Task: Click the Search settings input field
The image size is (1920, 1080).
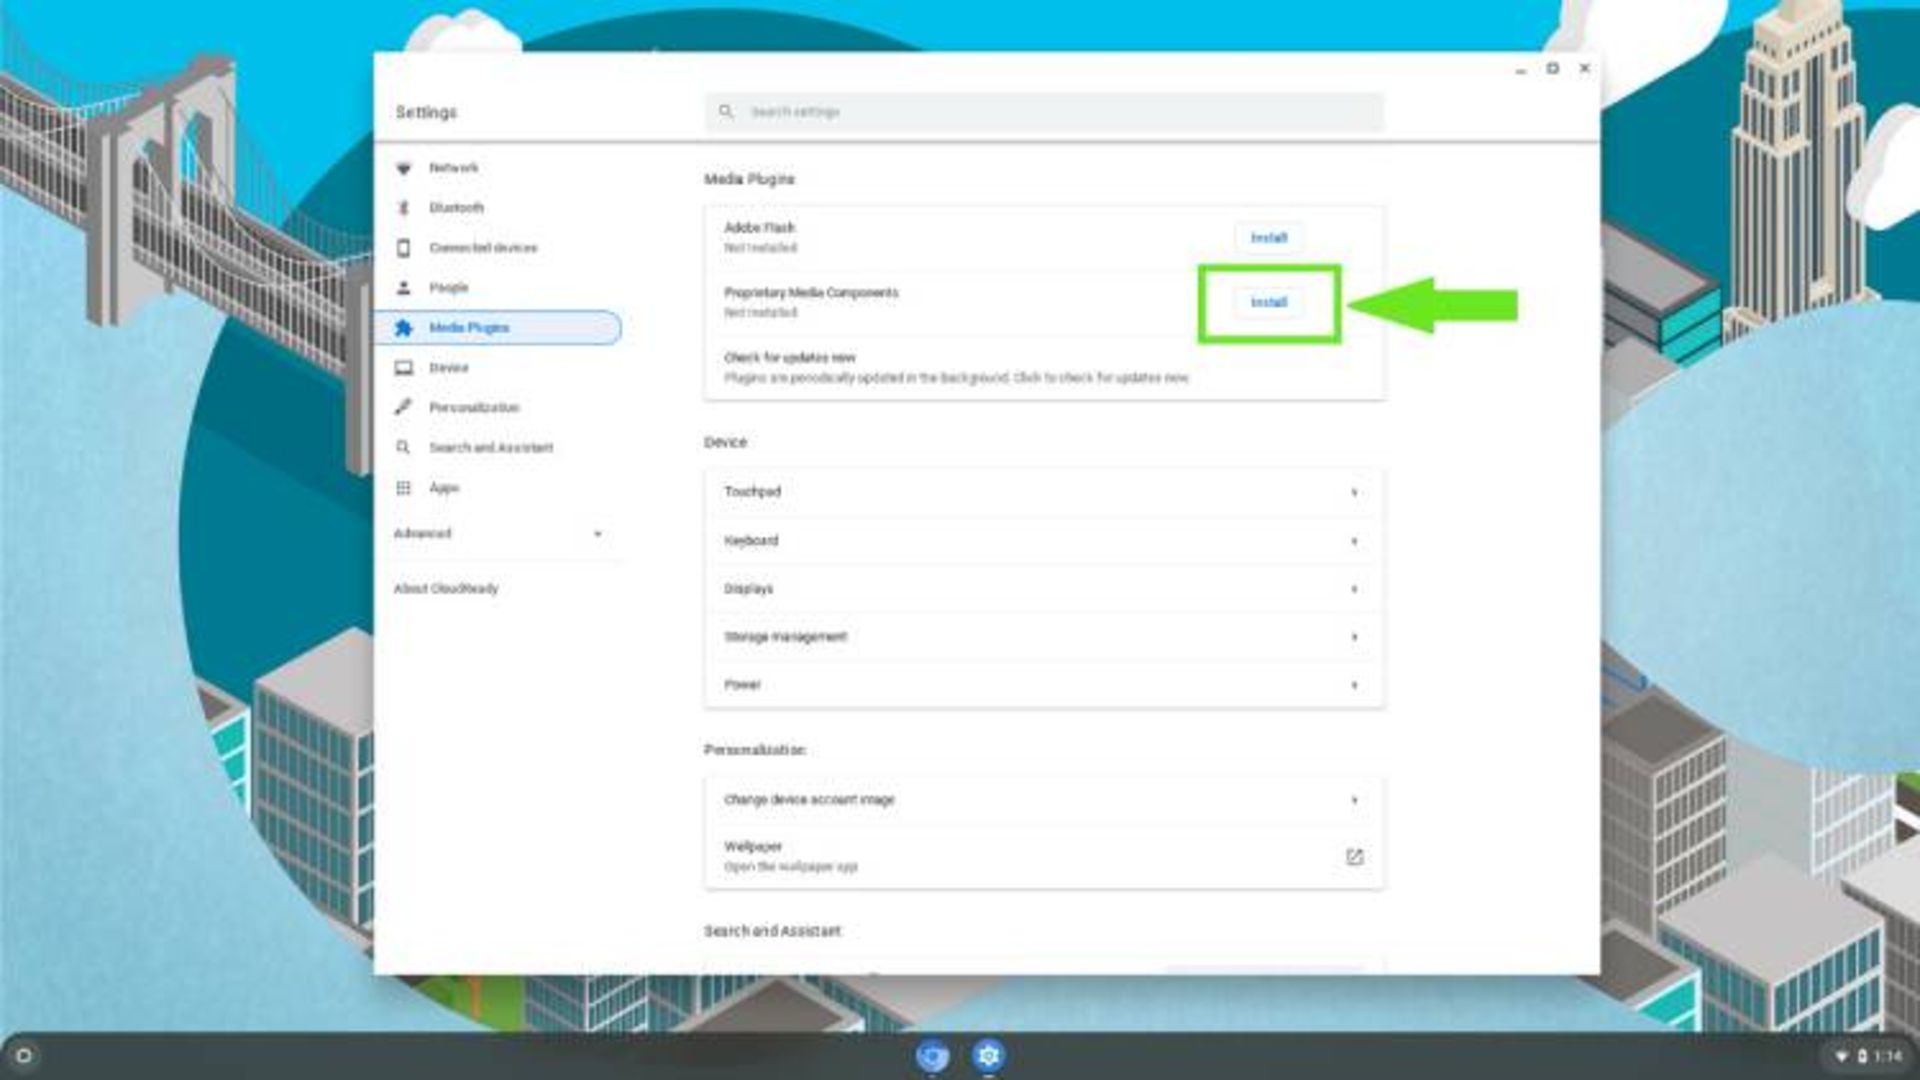Action: pyautogui.click(x=1044, y=111)
